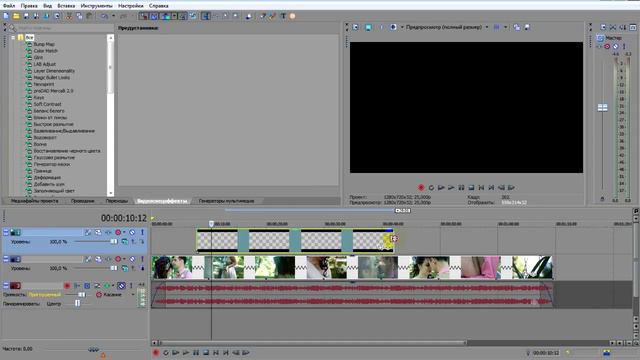Switch to the Переходы tab

point(117,201)
